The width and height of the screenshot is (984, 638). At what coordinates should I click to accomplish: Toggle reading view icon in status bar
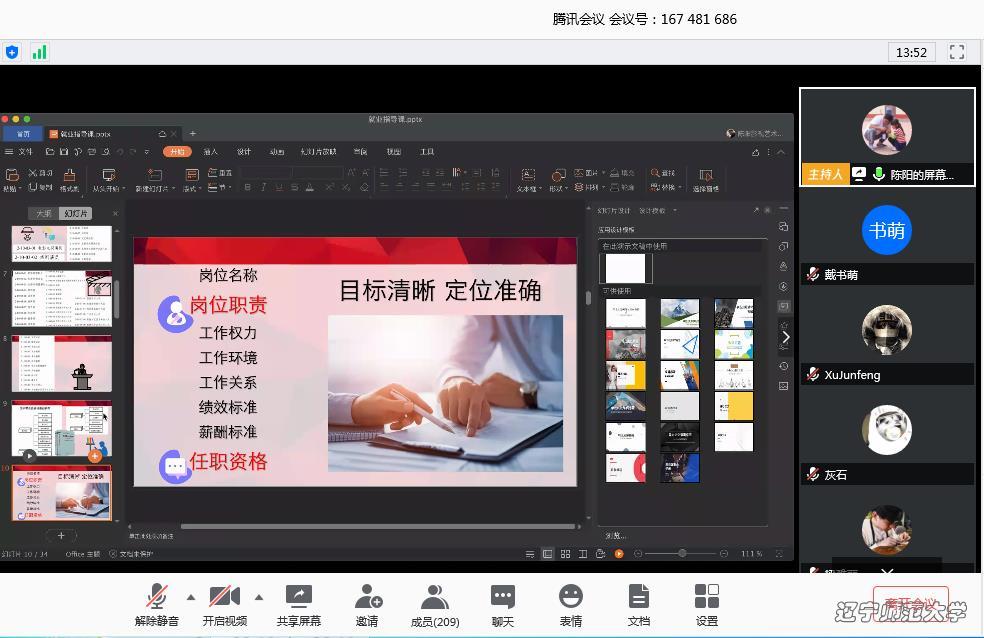tap(583, 554)
